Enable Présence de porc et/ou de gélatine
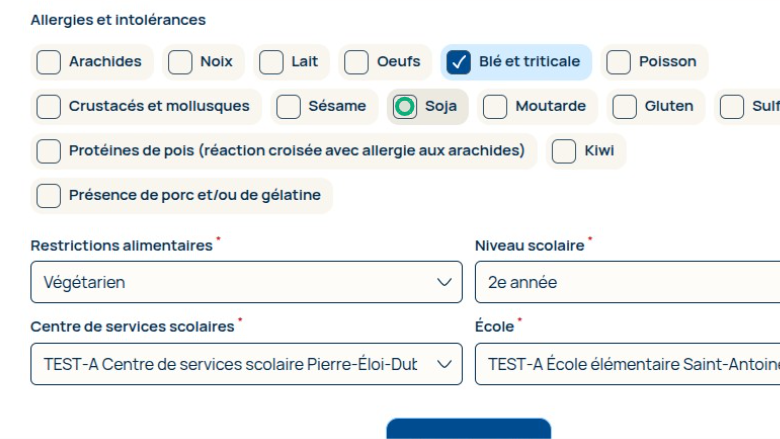The height and width of the screenshot is (439, 780). 49,196
